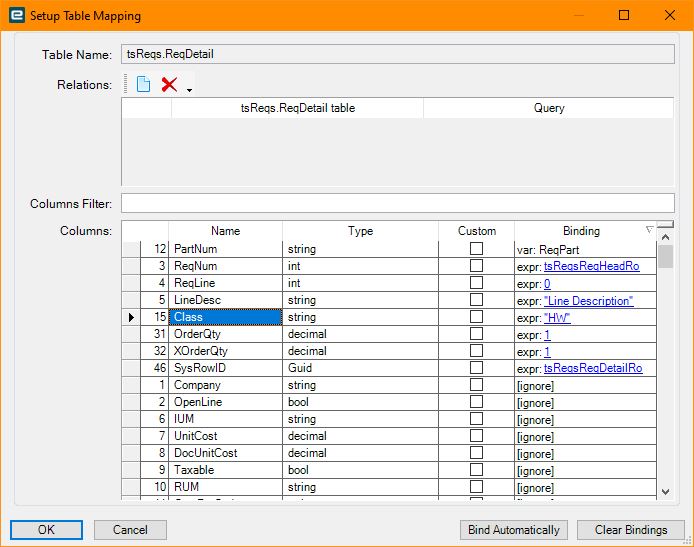Click the new relation page icon
The width and height of the screenshot is (694, 547).
coord(143,85)
